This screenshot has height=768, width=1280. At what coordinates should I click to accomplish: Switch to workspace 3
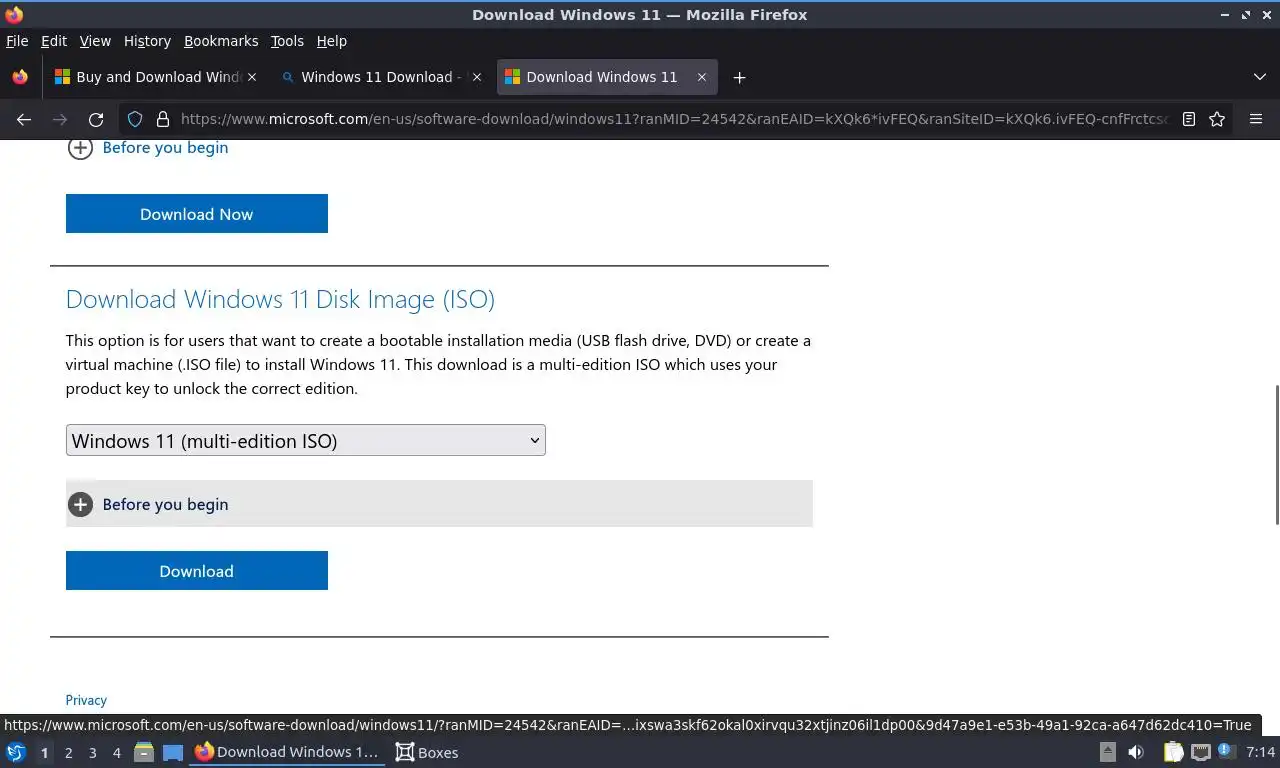tap(93, 752)
